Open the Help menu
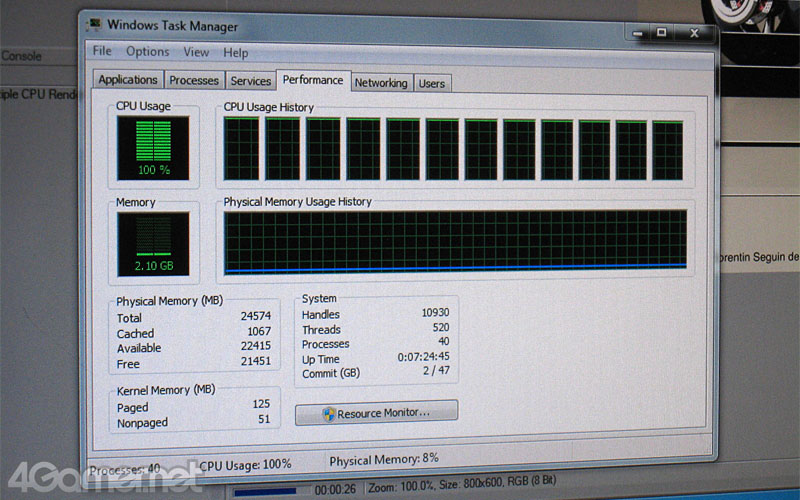 click(235, 53)
